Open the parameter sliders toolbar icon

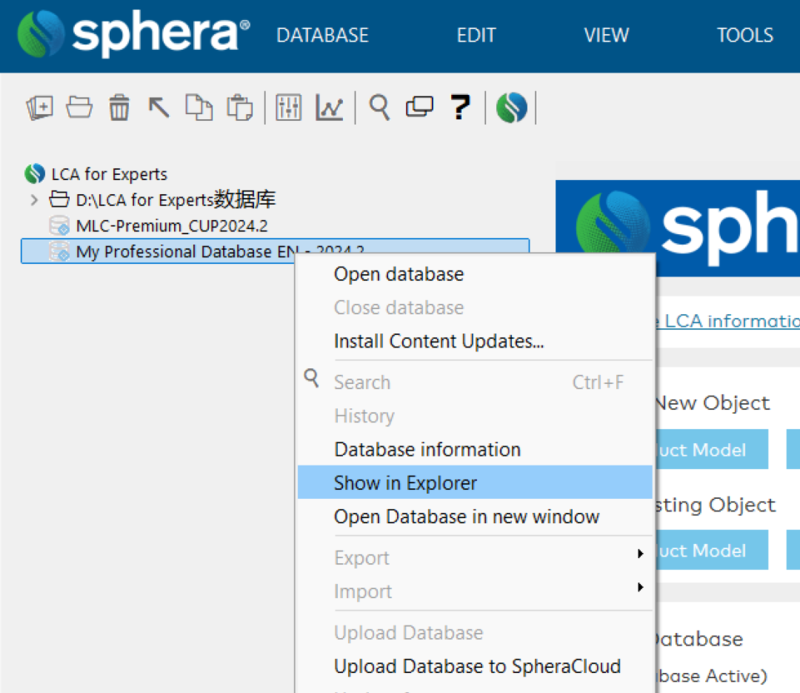(288, 107)
